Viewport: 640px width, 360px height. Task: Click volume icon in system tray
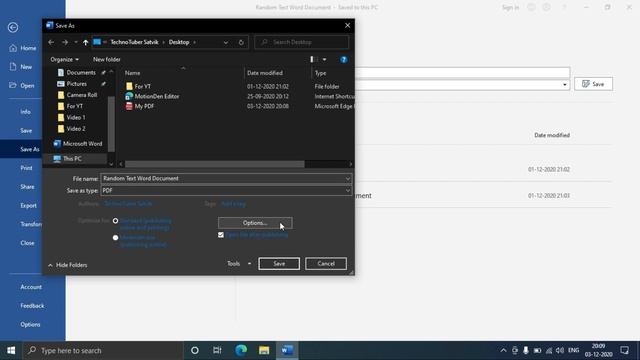tap(560, 351)
